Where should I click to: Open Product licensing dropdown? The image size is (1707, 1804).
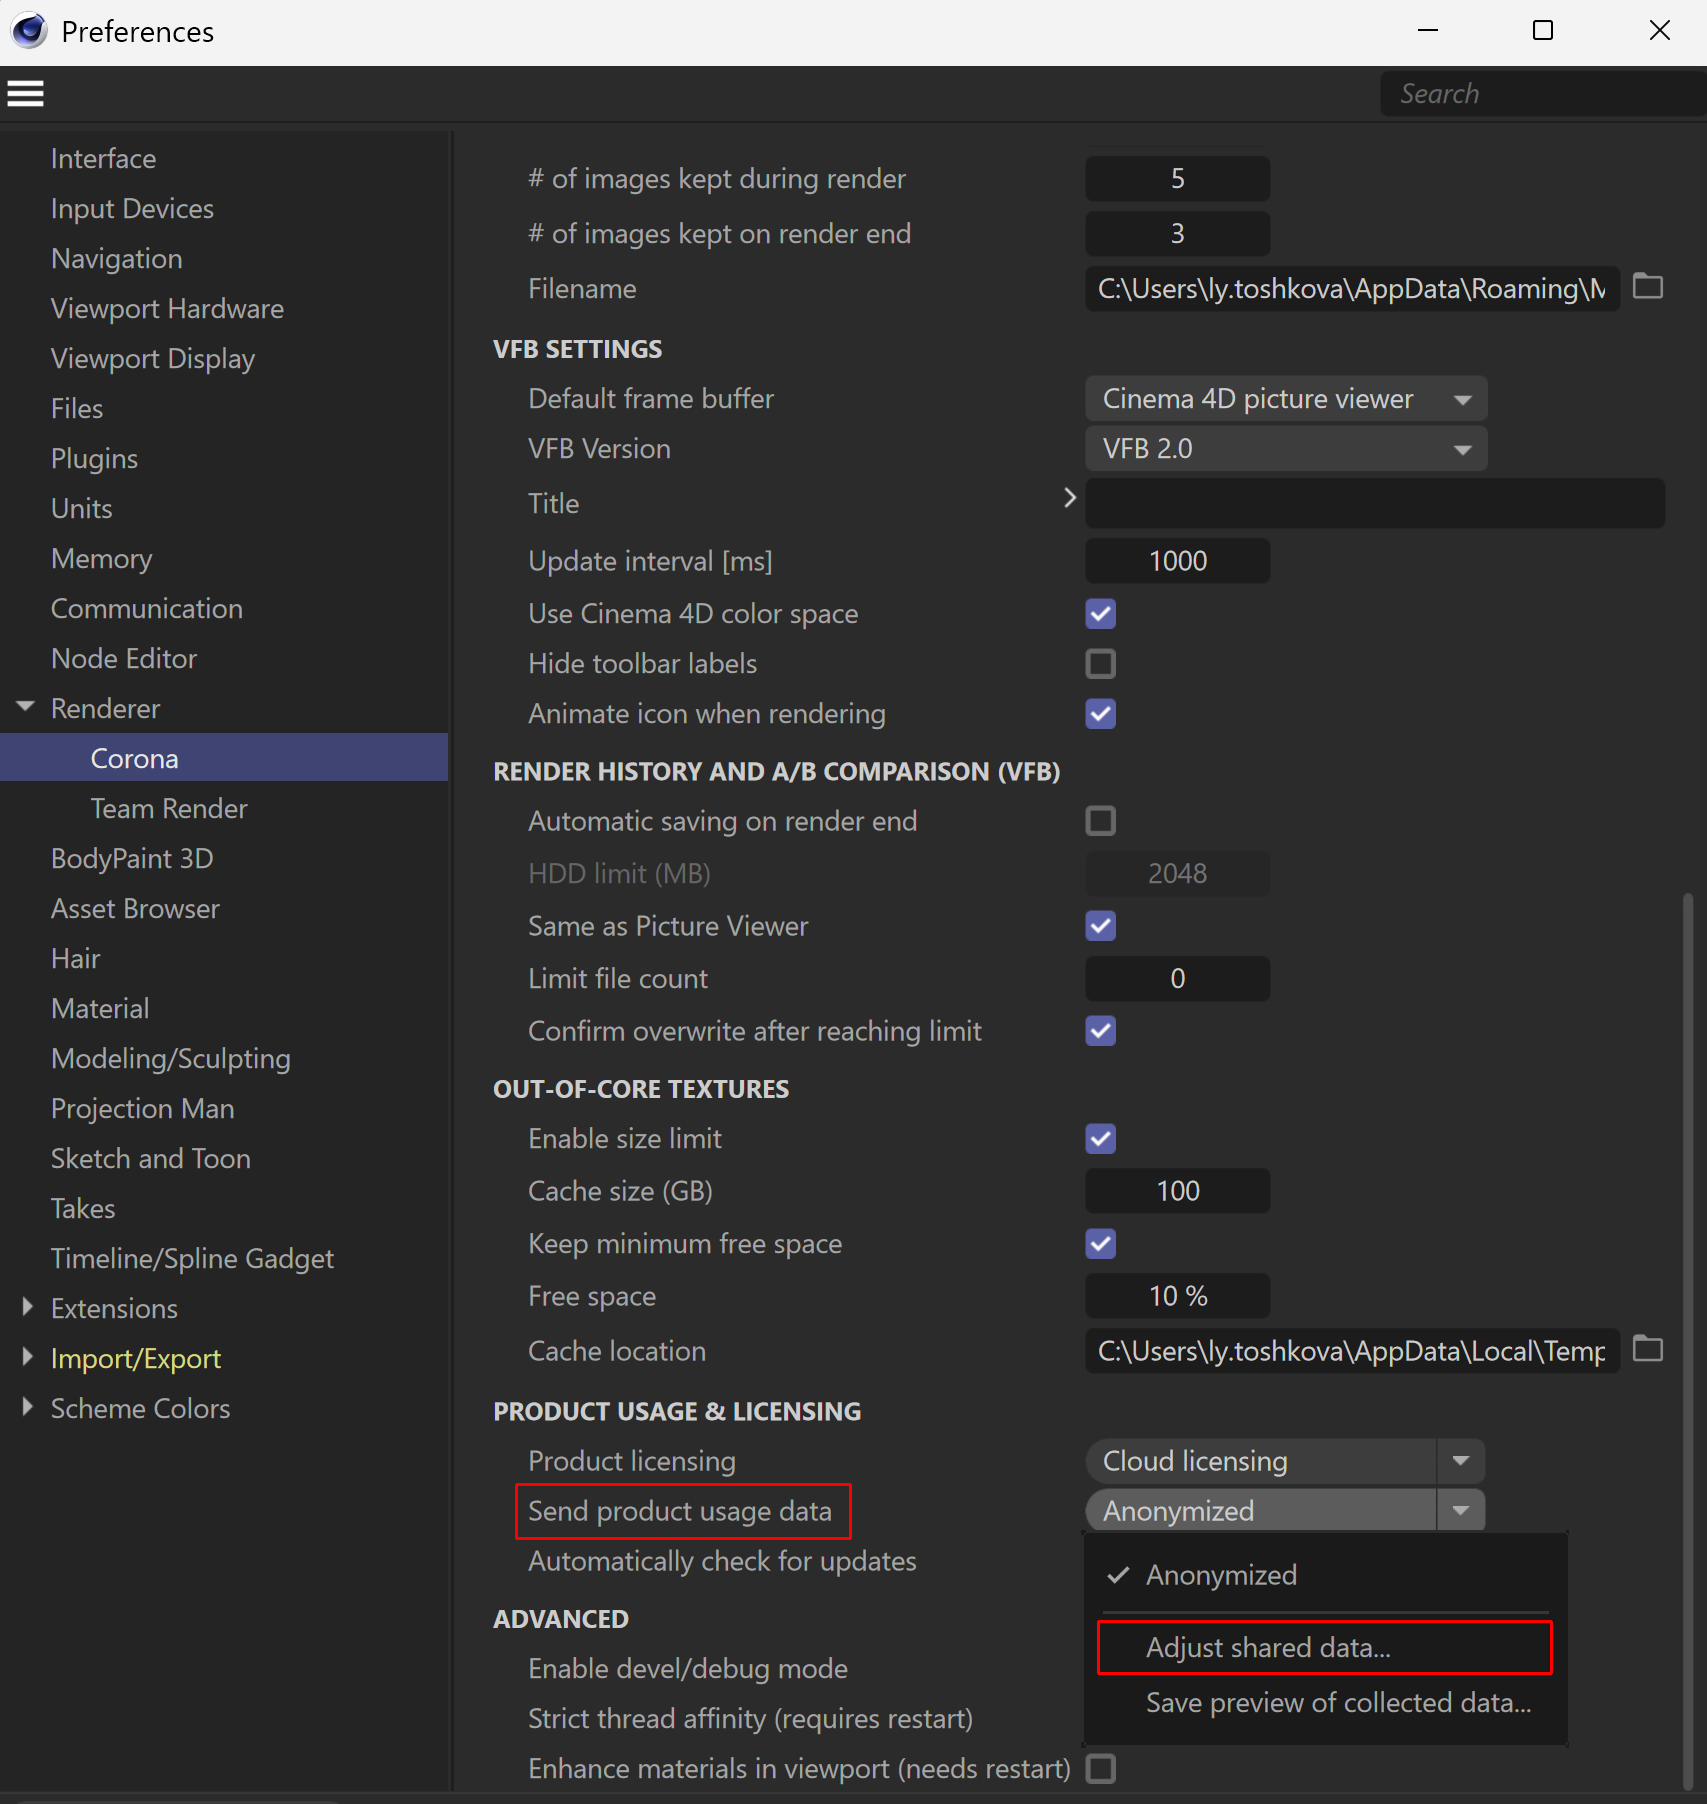tap(1285, 1461)
